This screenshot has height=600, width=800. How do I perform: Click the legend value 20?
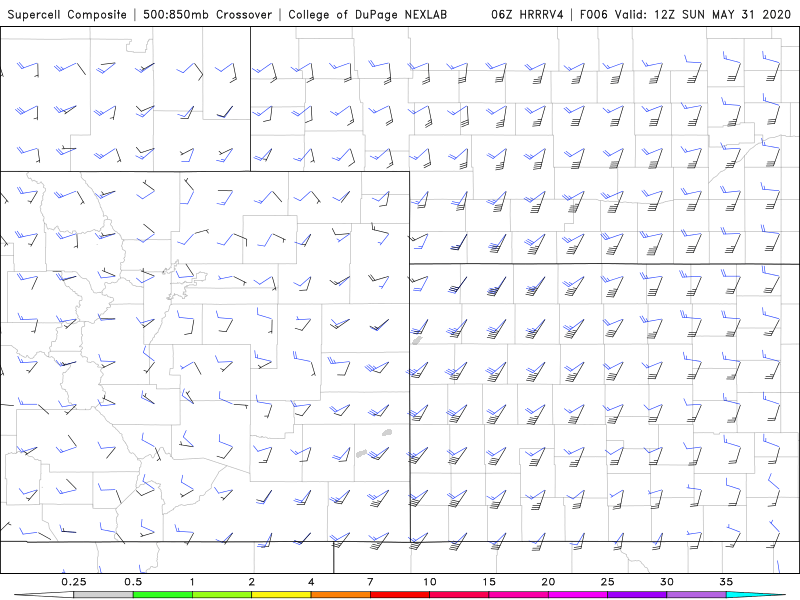[548, 582]
